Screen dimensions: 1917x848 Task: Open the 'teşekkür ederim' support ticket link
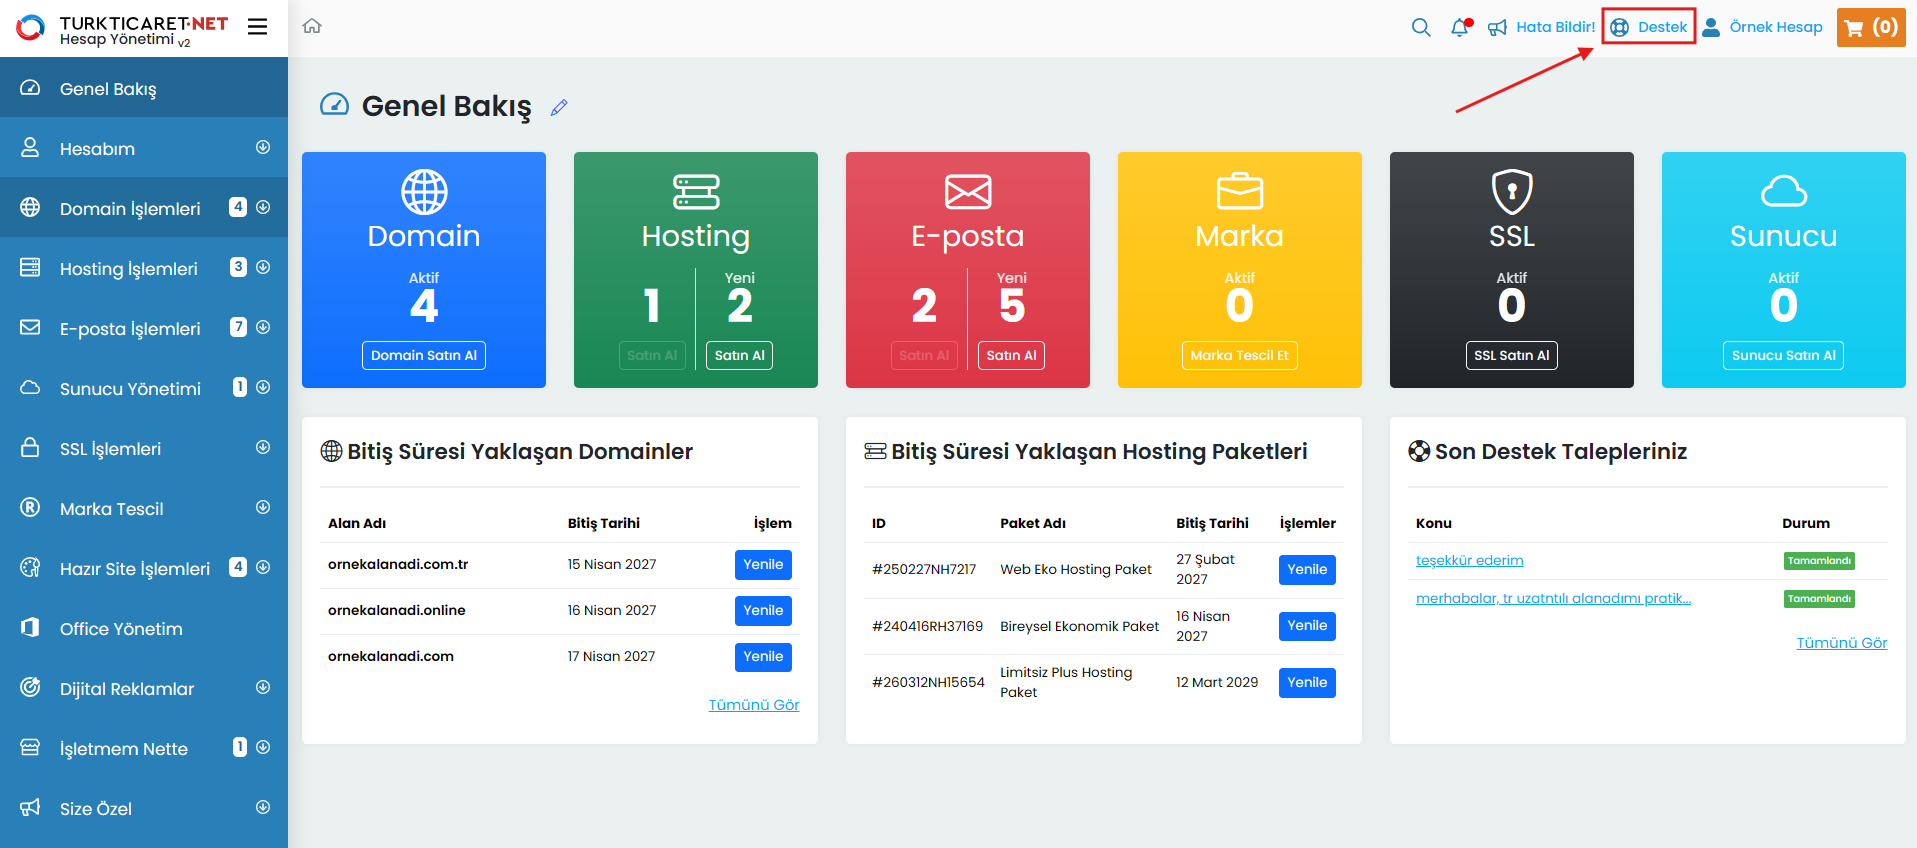[x=1469, y=561]
